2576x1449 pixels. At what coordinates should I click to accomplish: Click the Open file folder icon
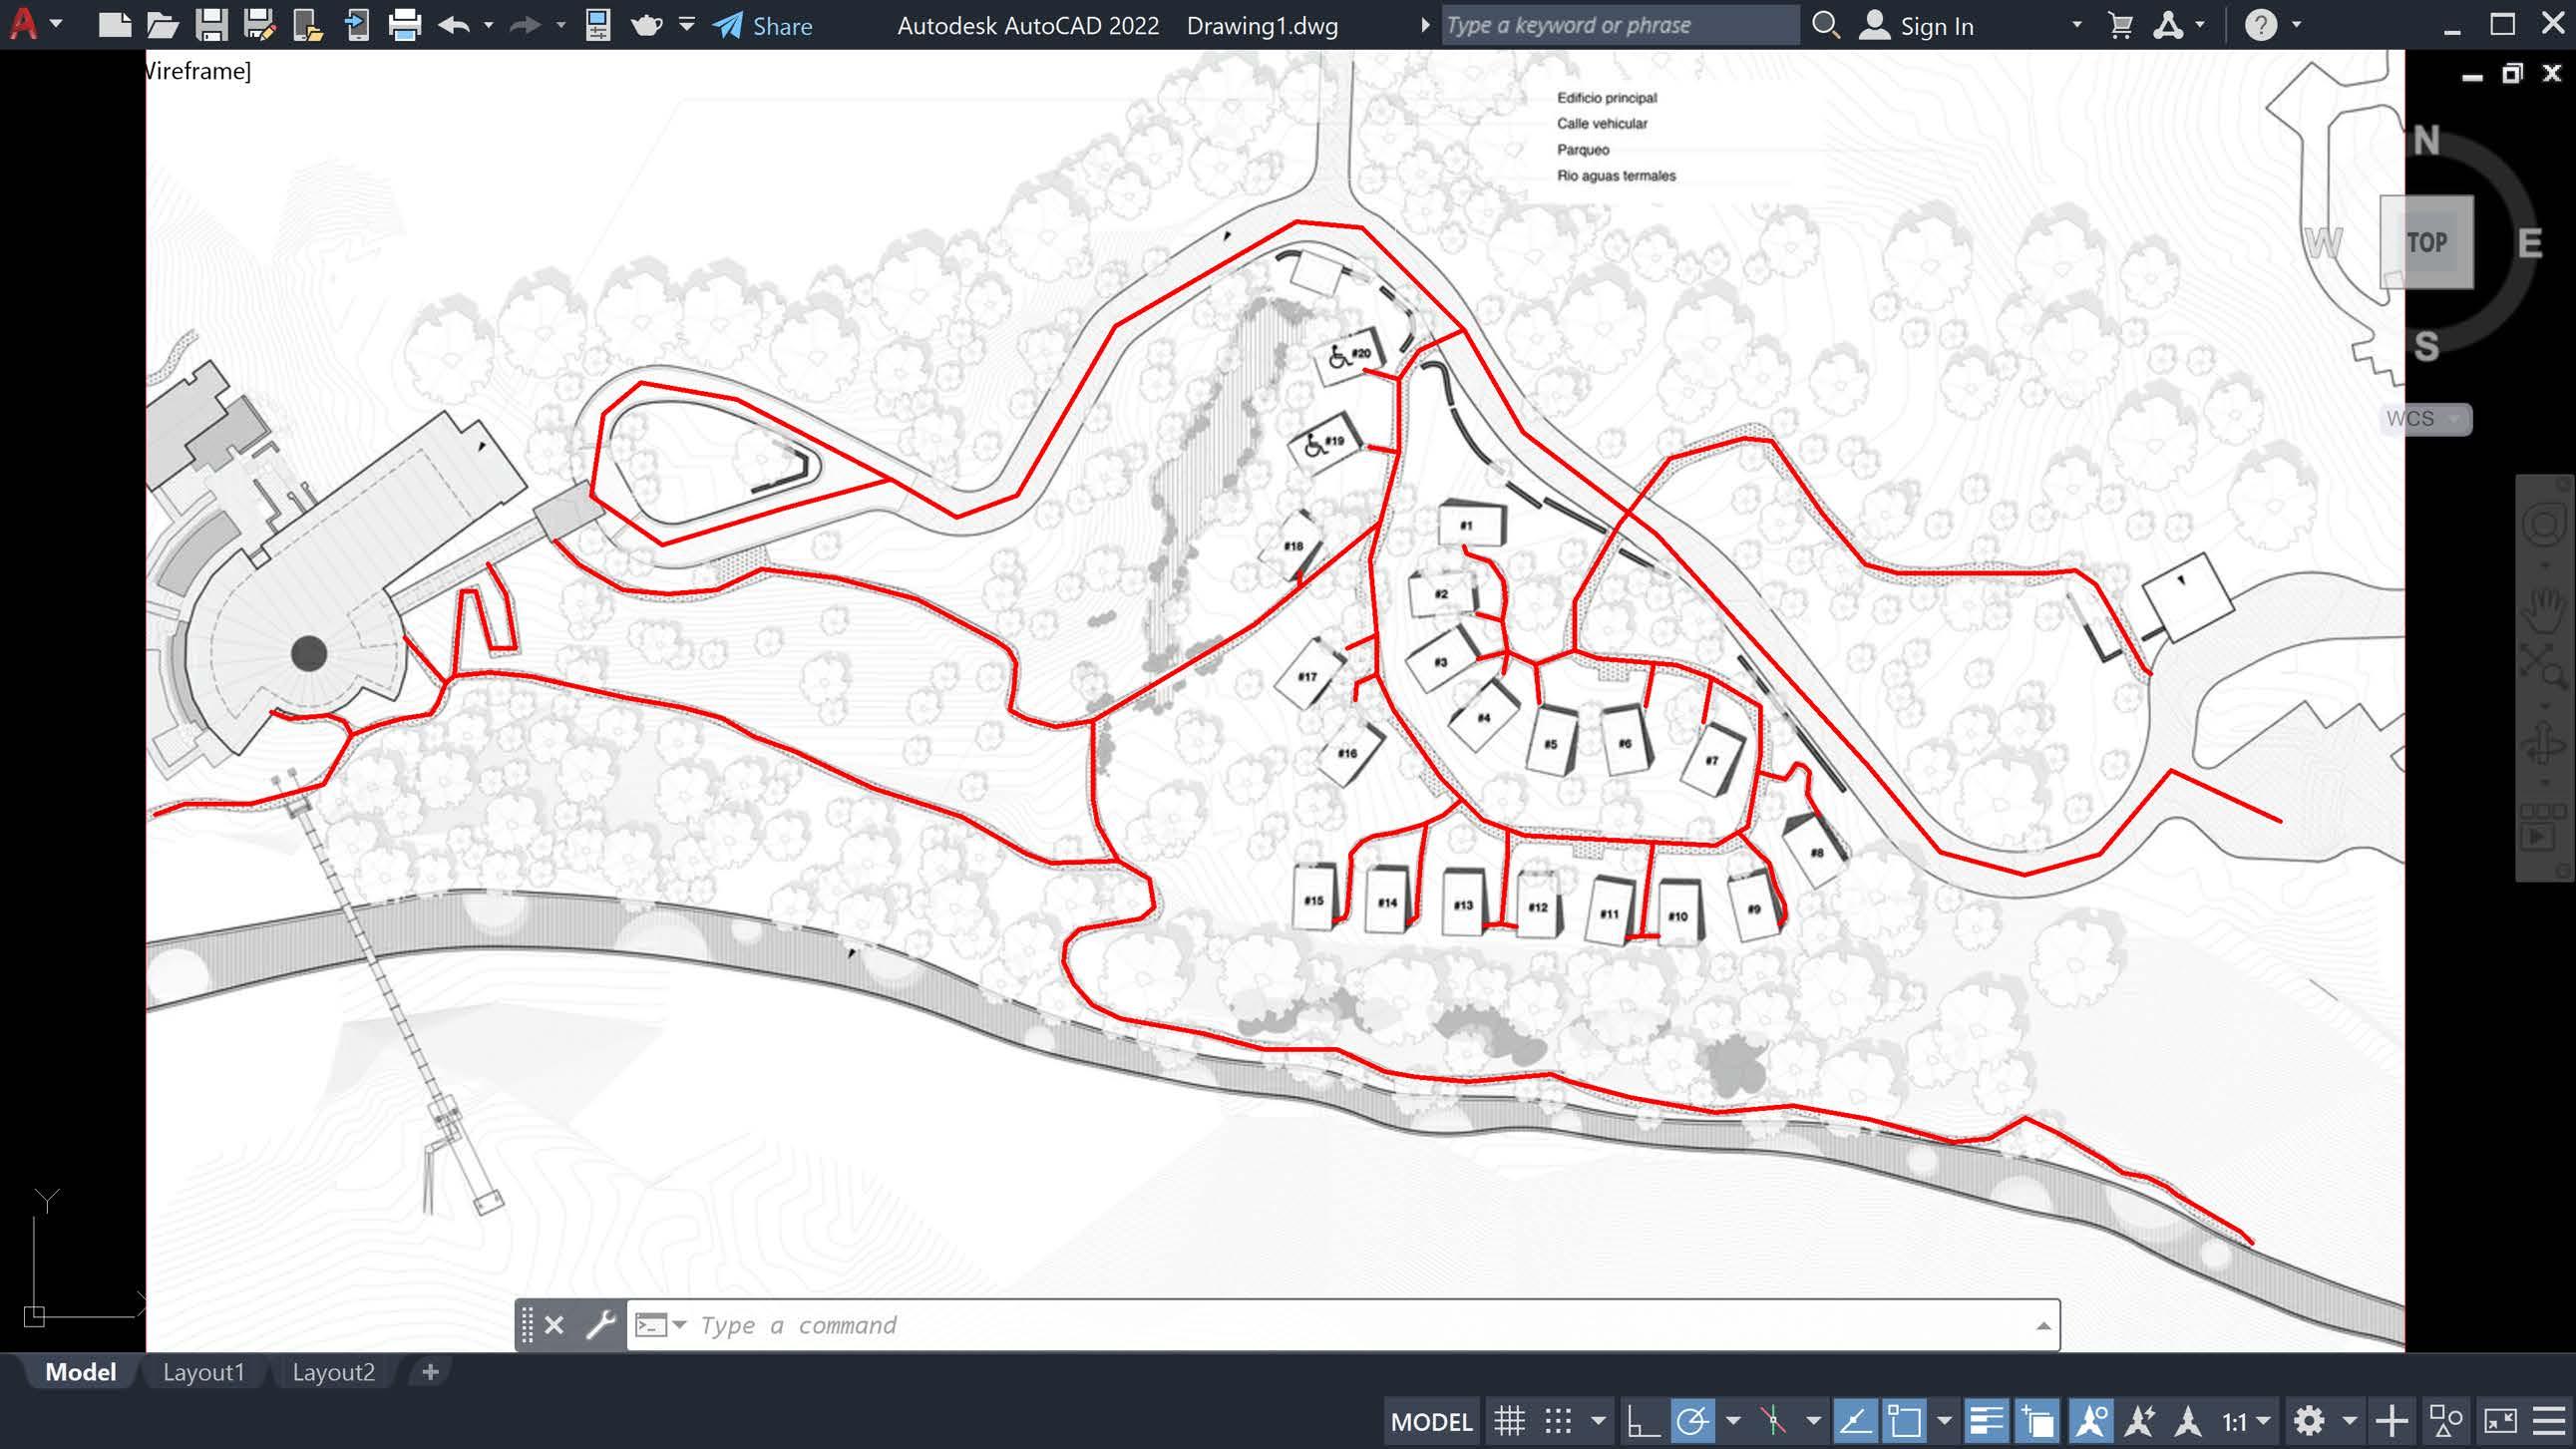[162, 24]
